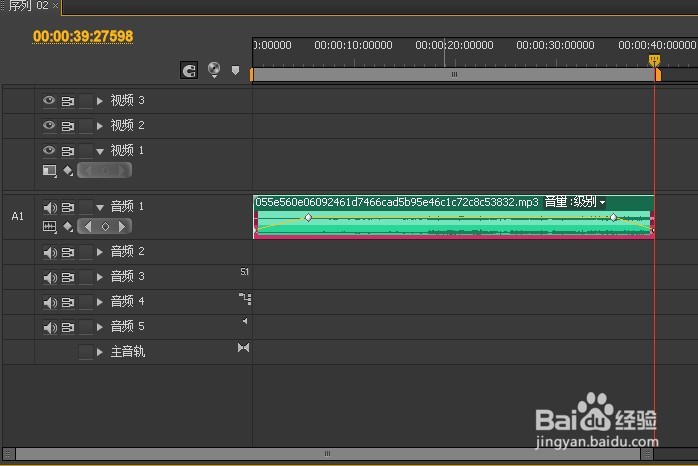Click the submix icon on 音频 4
Viewport: 698px width, 466px height.
pos(245,298)
